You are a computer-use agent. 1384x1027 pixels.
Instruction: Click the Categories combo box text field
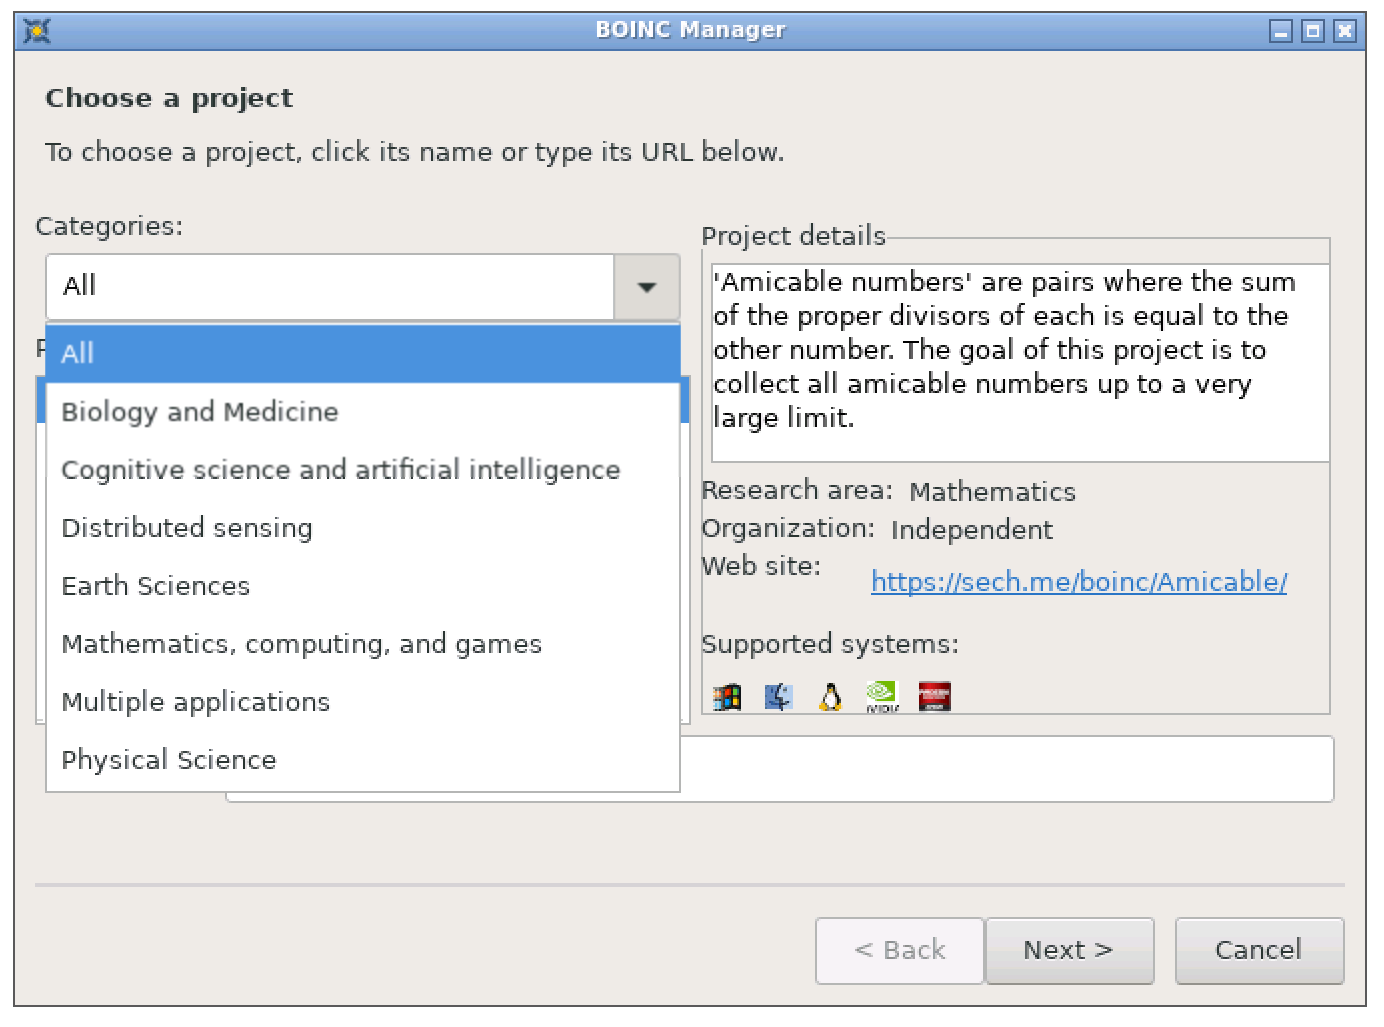coord(330,287)
